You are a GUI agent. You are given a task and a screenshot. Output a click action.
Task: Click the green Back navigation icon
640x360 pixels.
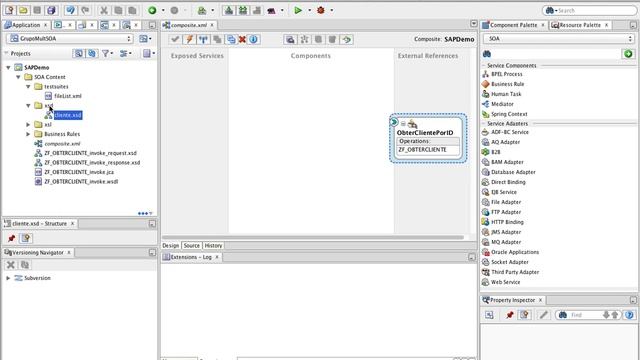point(152,10)
